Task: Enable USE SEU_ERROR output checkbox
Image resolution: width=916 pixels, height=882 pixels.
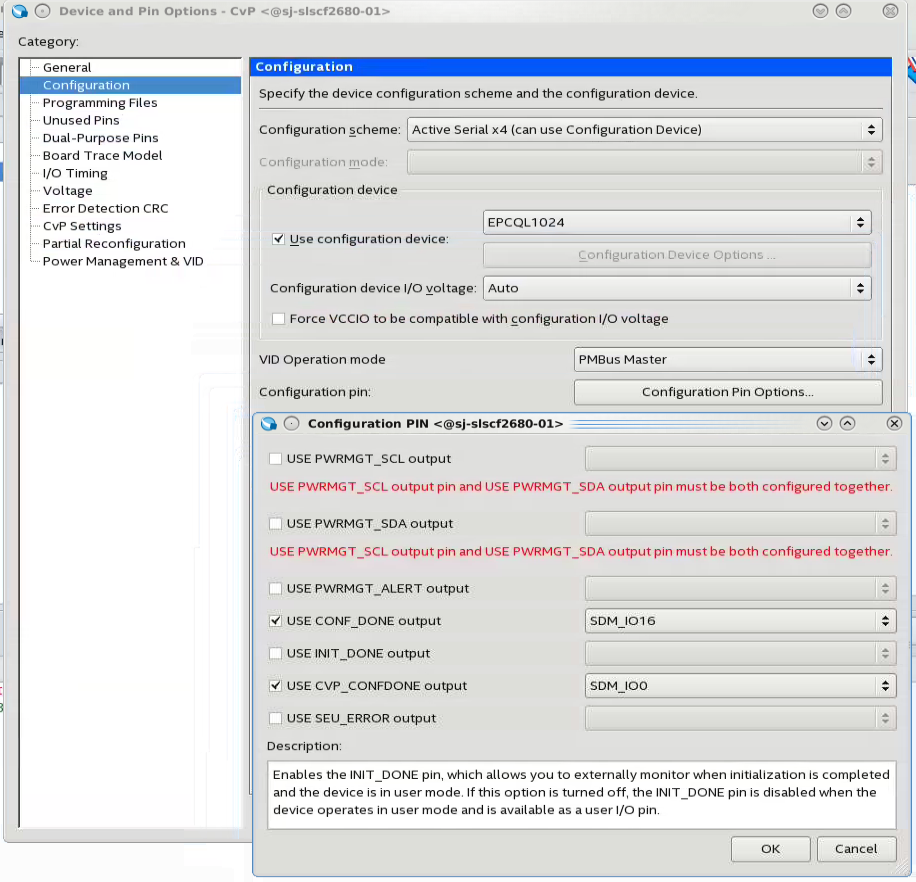Action: (275, 718)
